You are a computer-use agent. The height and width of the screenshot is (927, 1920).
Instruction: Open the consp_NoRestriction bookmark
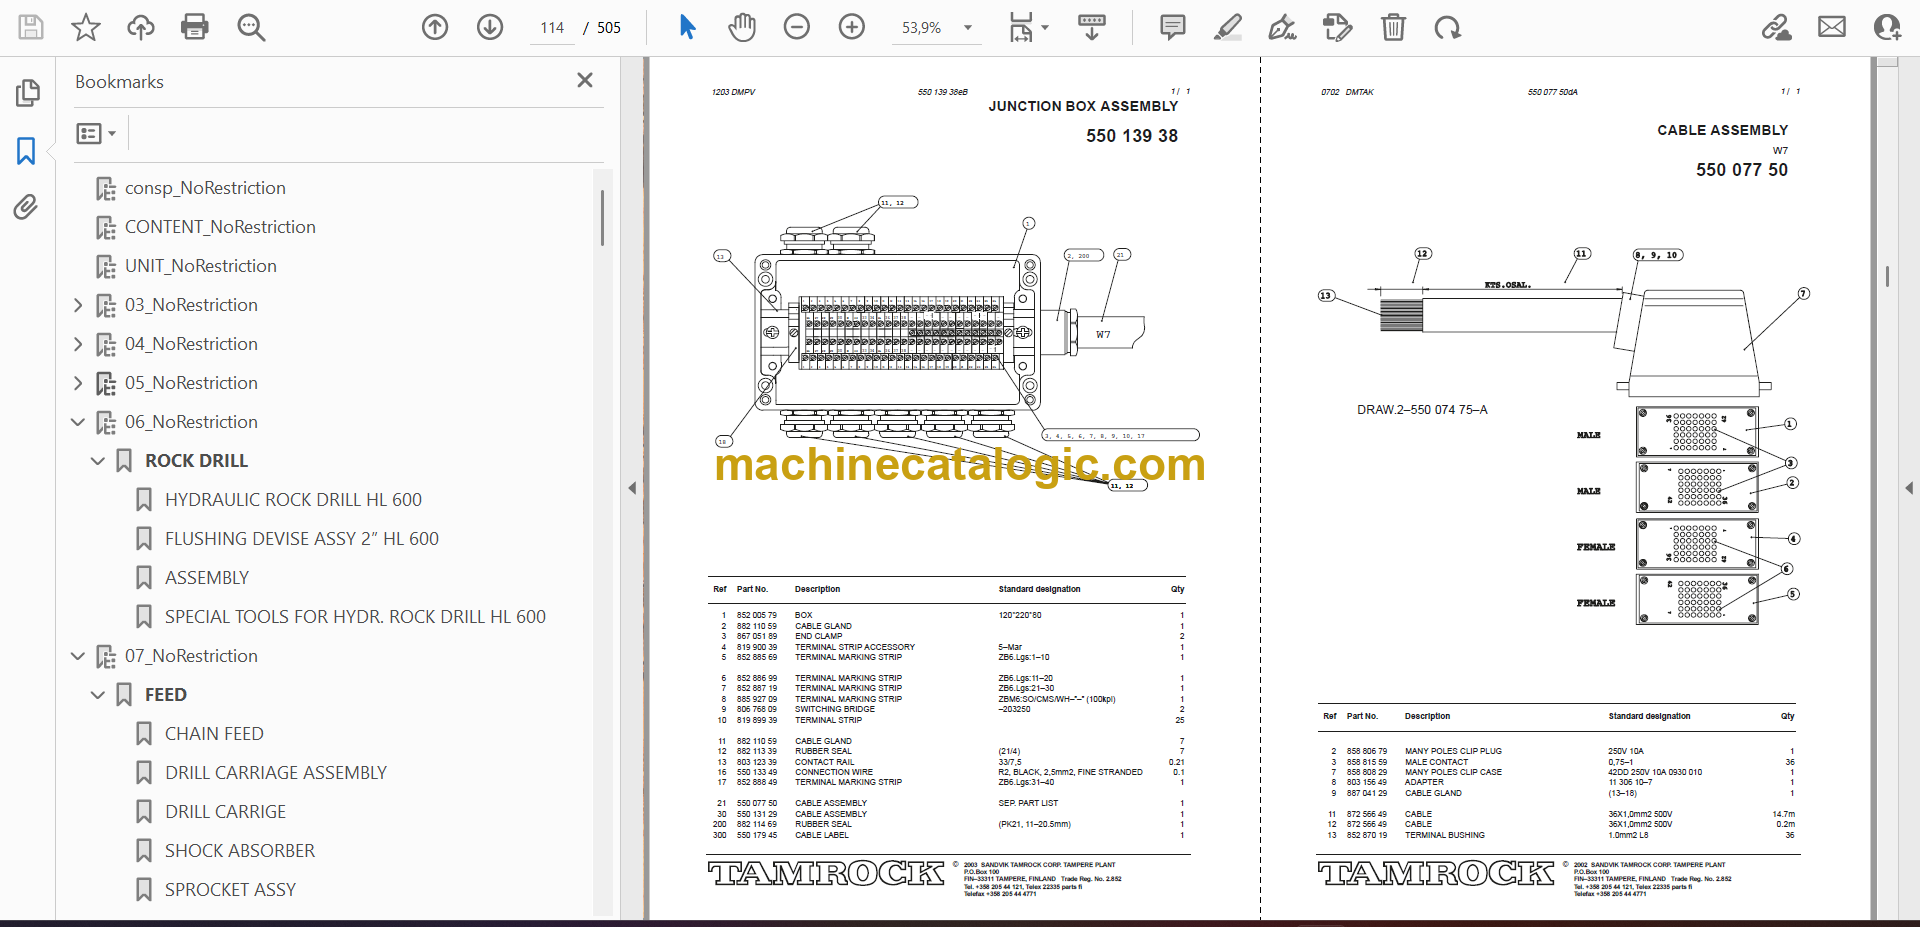point(205,188)
